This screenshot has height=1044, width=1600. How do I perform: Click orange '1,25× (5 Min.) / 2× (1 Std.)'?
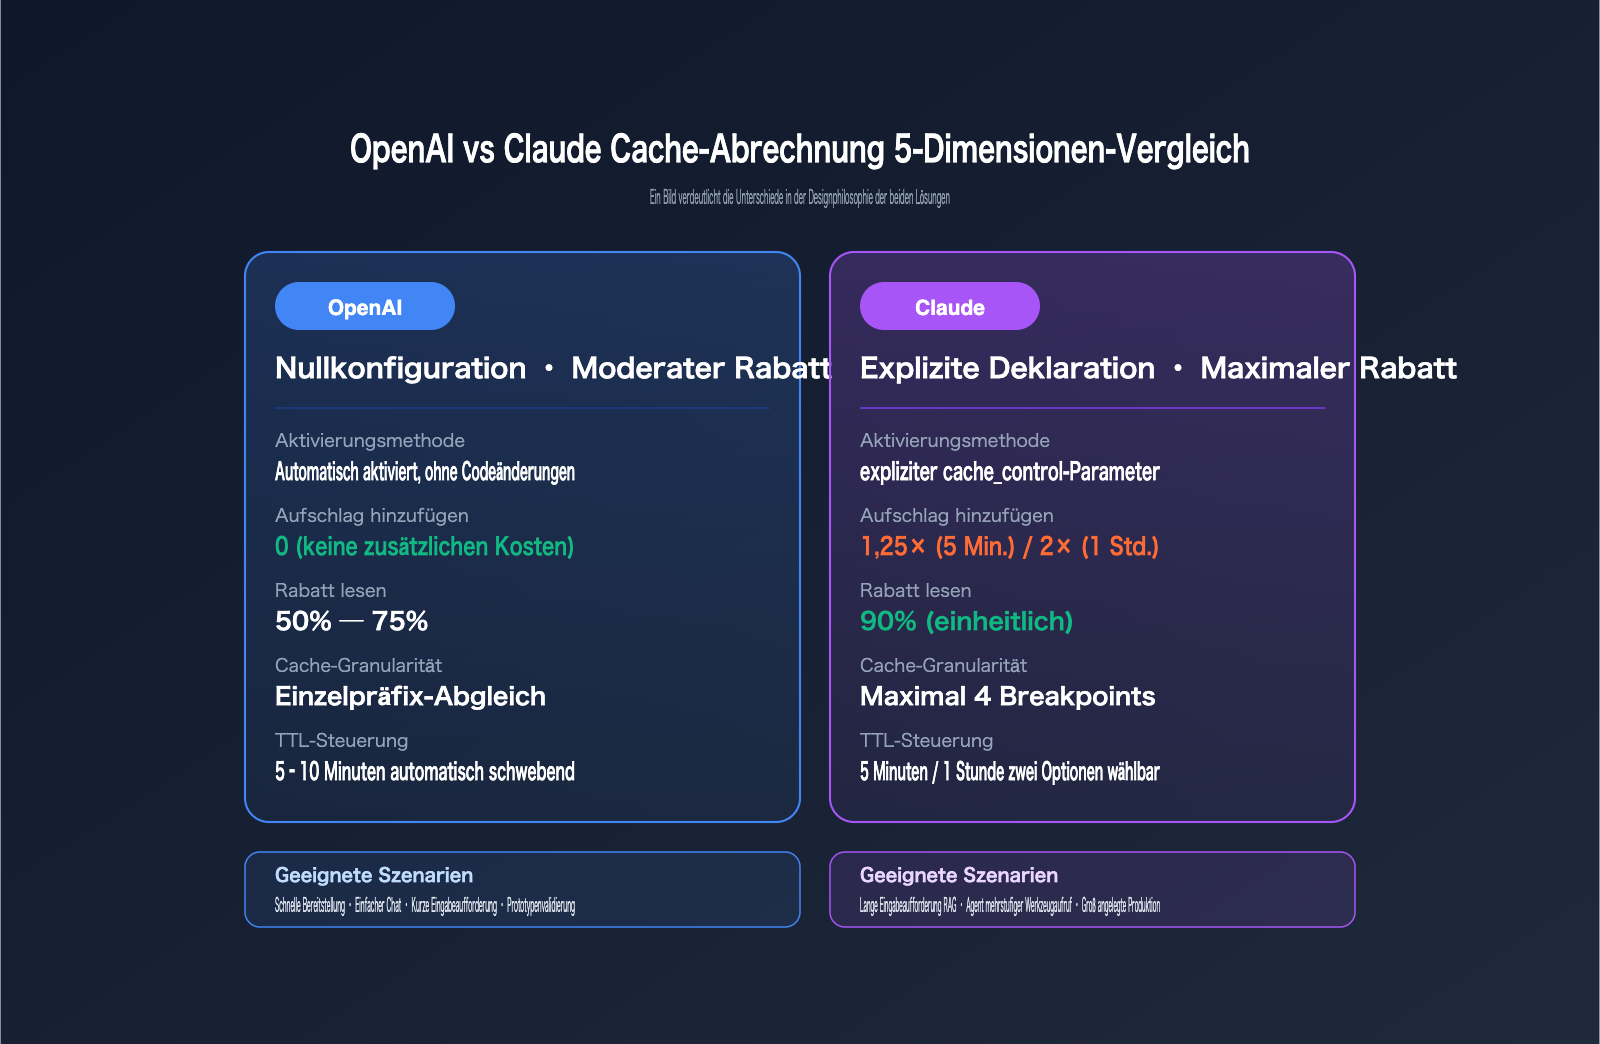pyautogui.click(x=1010, y=547)
